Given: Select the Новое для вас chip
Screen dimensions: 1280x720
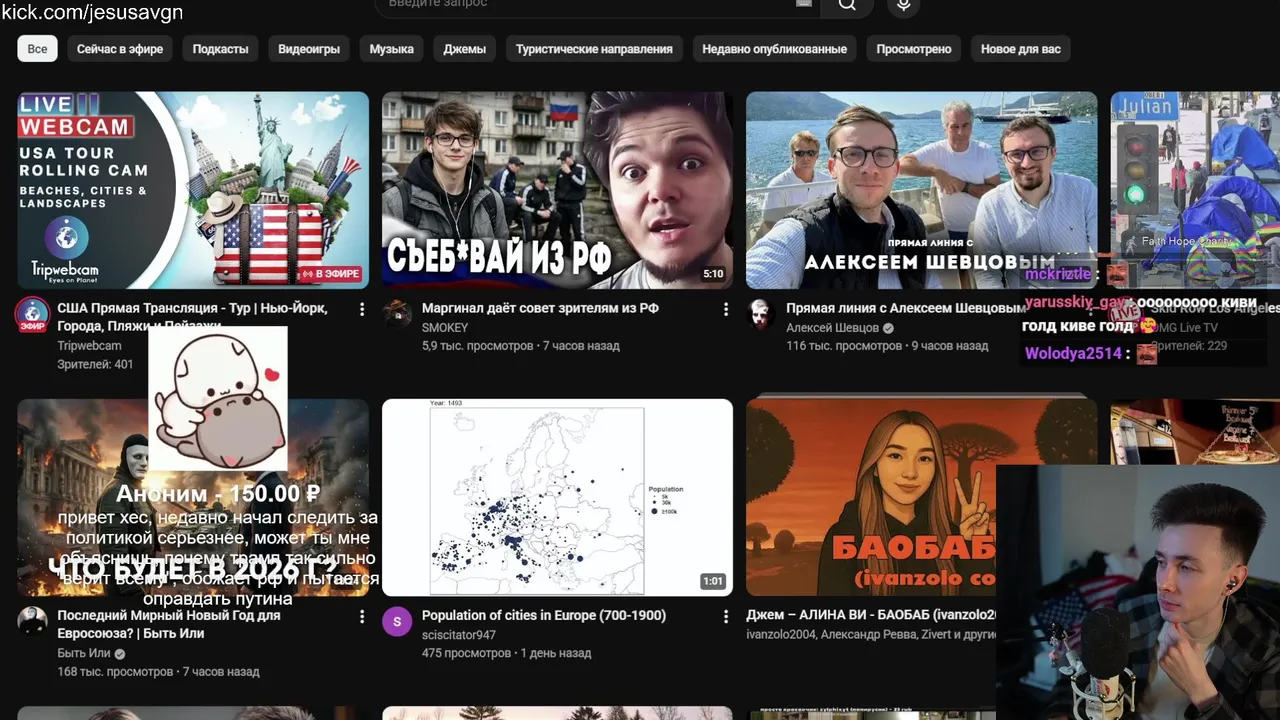Looking at the screenshot, I should click(x=1021, y=49).
